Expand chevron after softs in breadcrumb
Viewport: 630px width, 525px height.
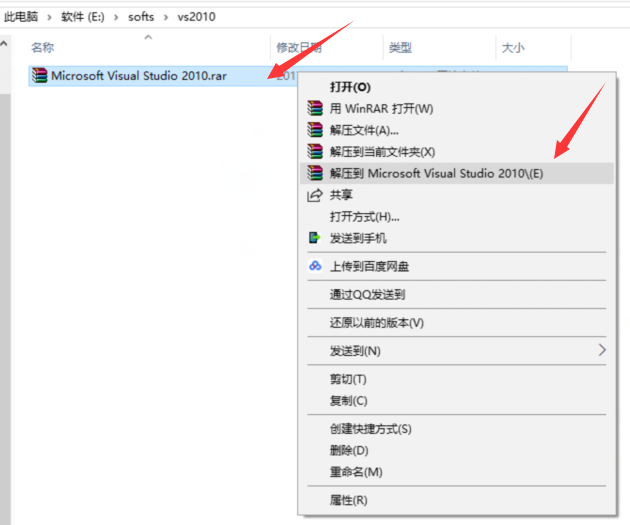(x=166, y=17)
